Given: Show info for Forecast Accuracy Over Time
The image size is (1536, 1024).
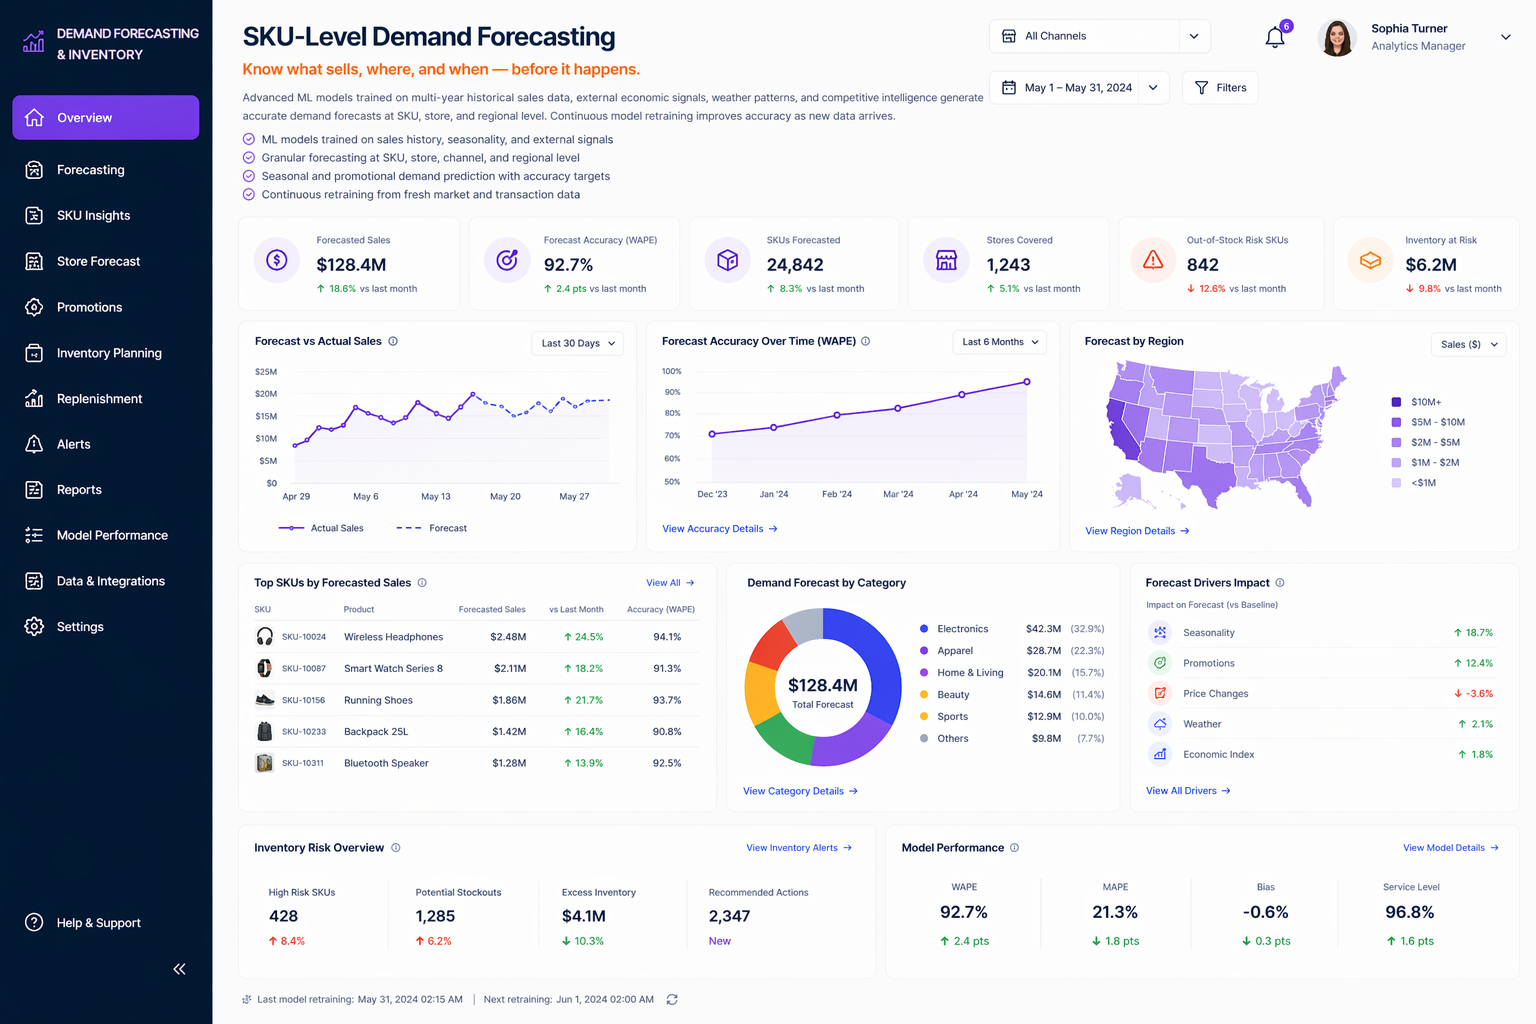Looking at the screenshot, I should click(866, 341).
